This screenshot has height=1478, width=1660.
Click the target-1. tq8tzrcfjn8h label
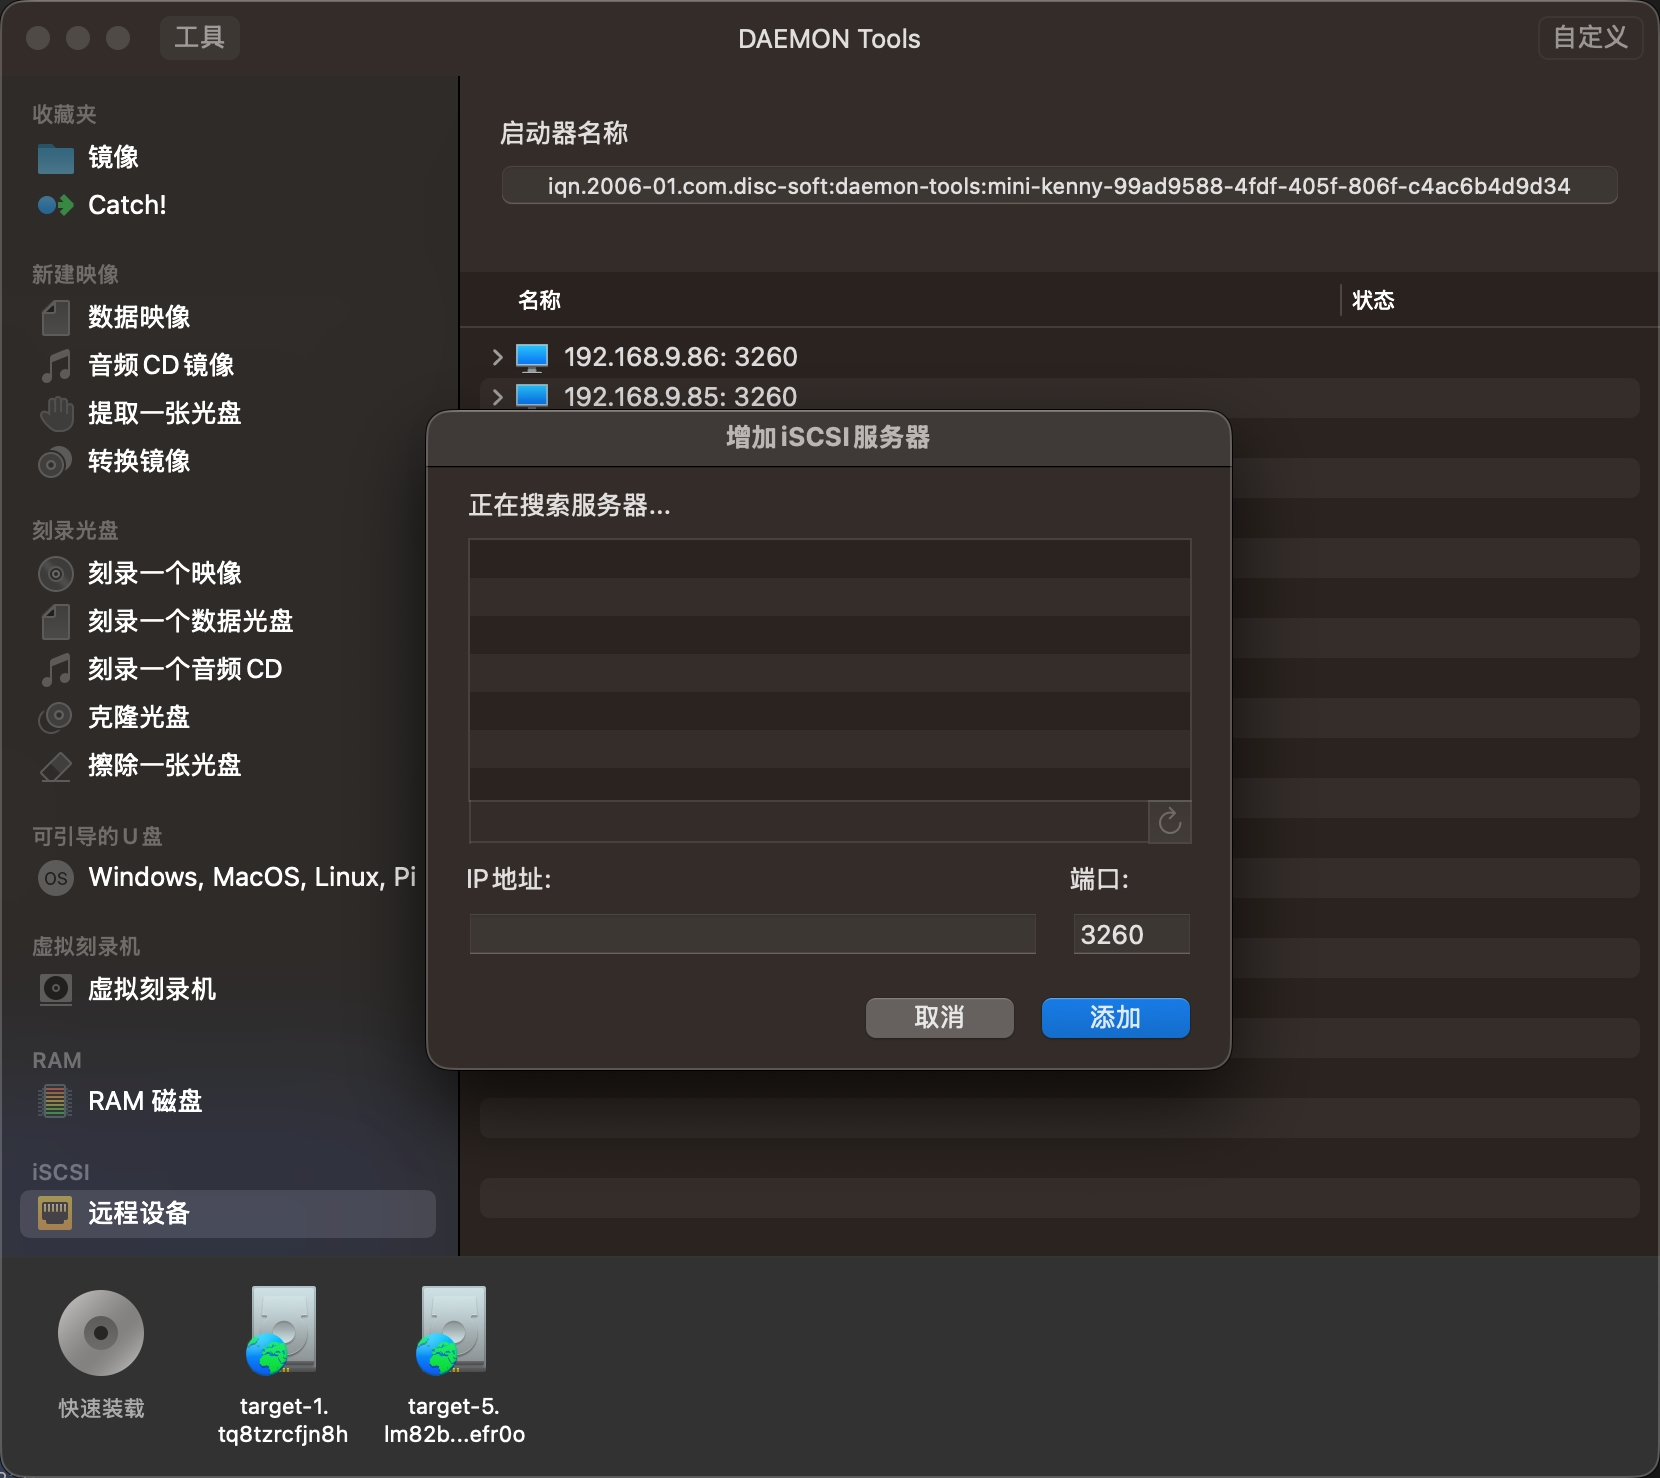[283, 1420]
